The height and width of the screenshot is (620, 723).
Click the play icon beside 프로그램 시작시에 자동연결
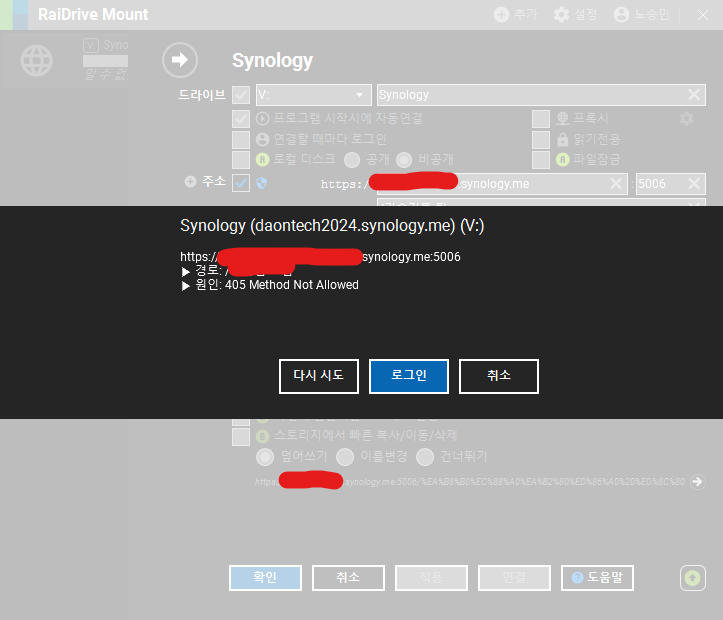coord(262,118)
